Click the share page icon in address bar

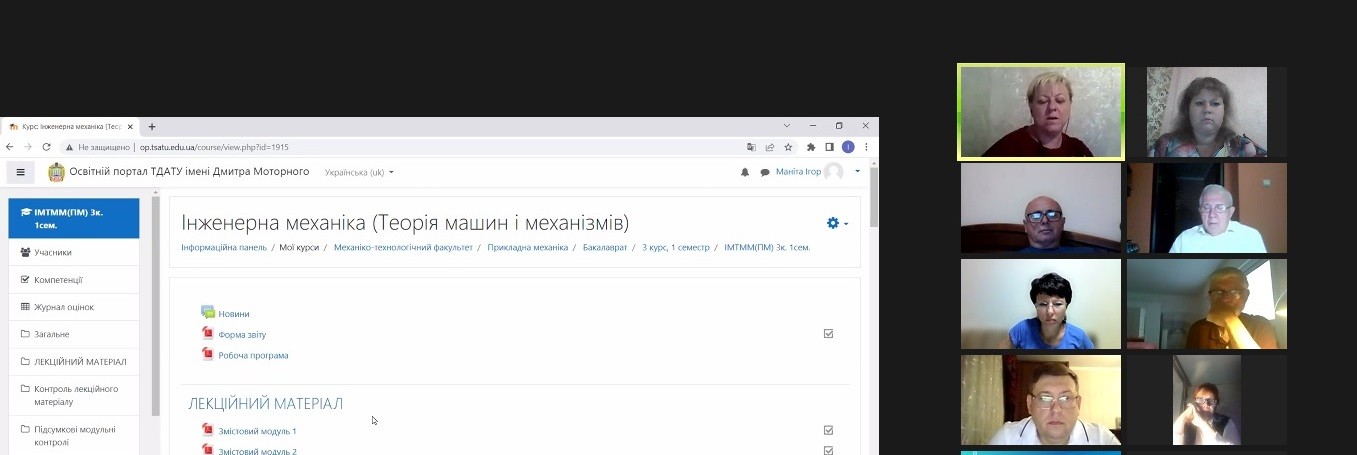(770, 147)
